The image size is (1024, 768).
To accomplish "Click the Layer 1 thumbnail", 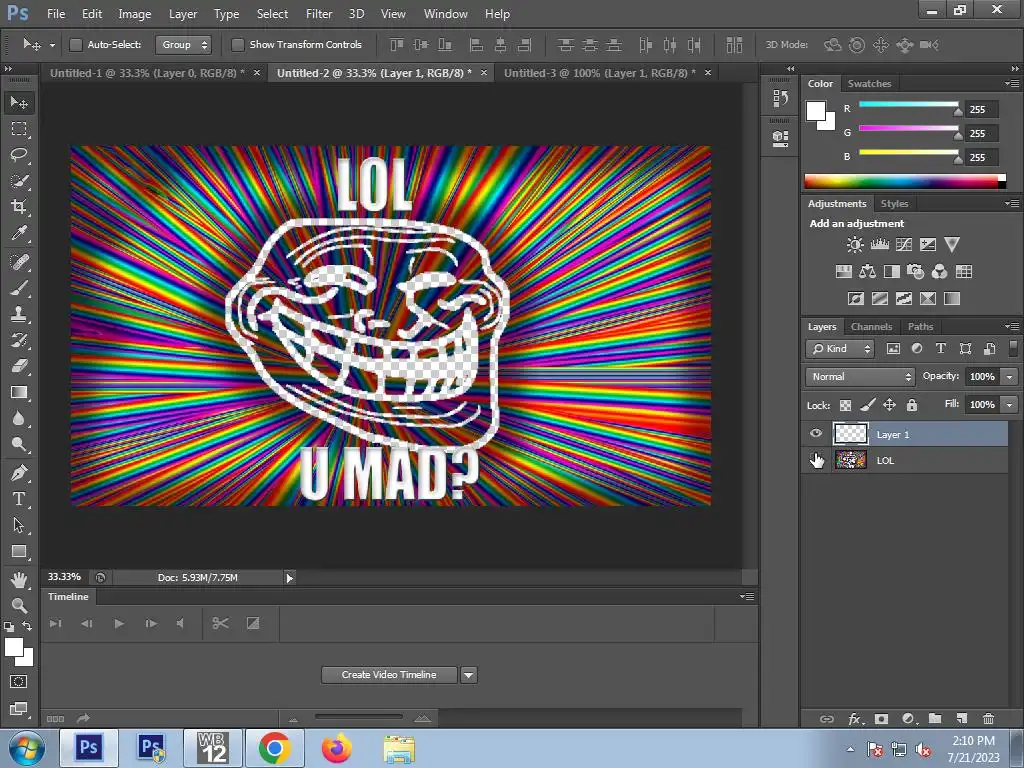I will pos(850,434).
